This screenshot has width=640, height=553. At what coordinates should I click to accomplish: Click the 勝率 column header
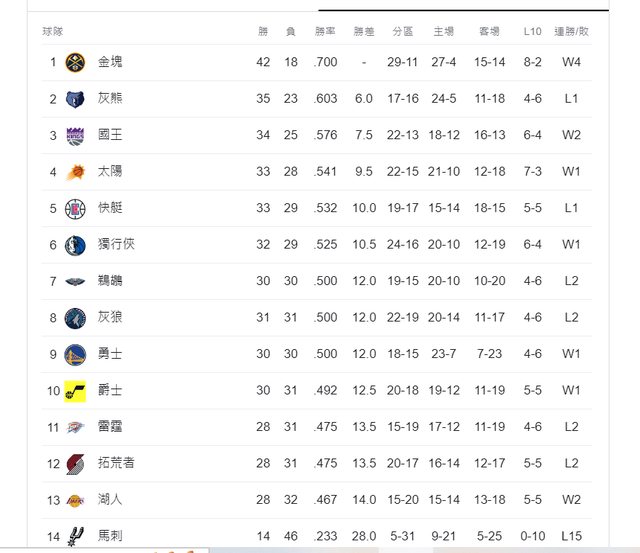tap(325, 31)
